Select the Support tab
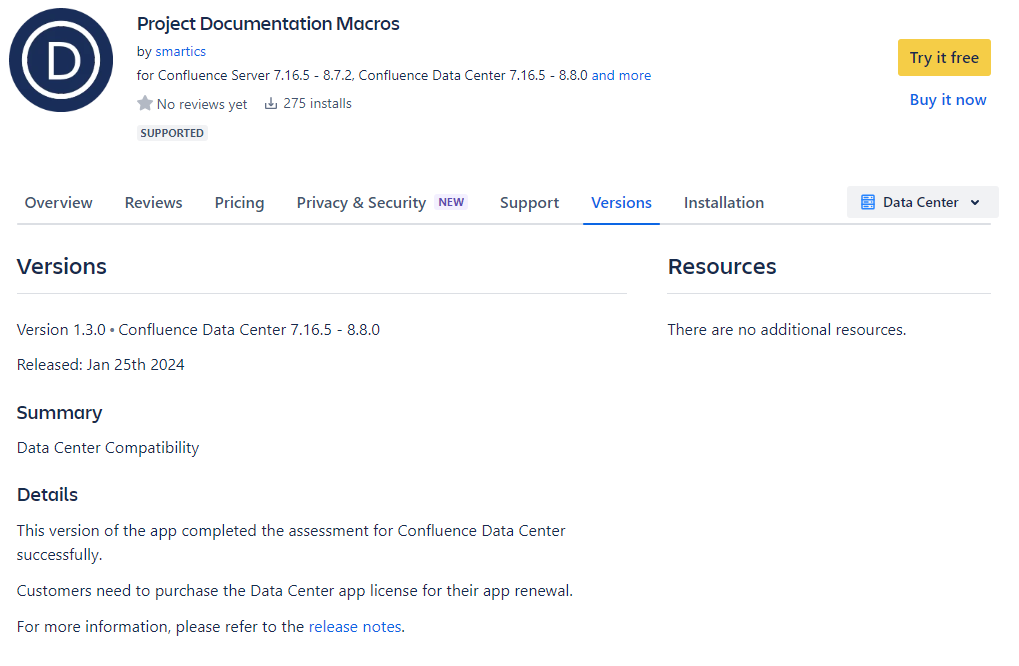The image size is (1019, 666). pos(529,203)
